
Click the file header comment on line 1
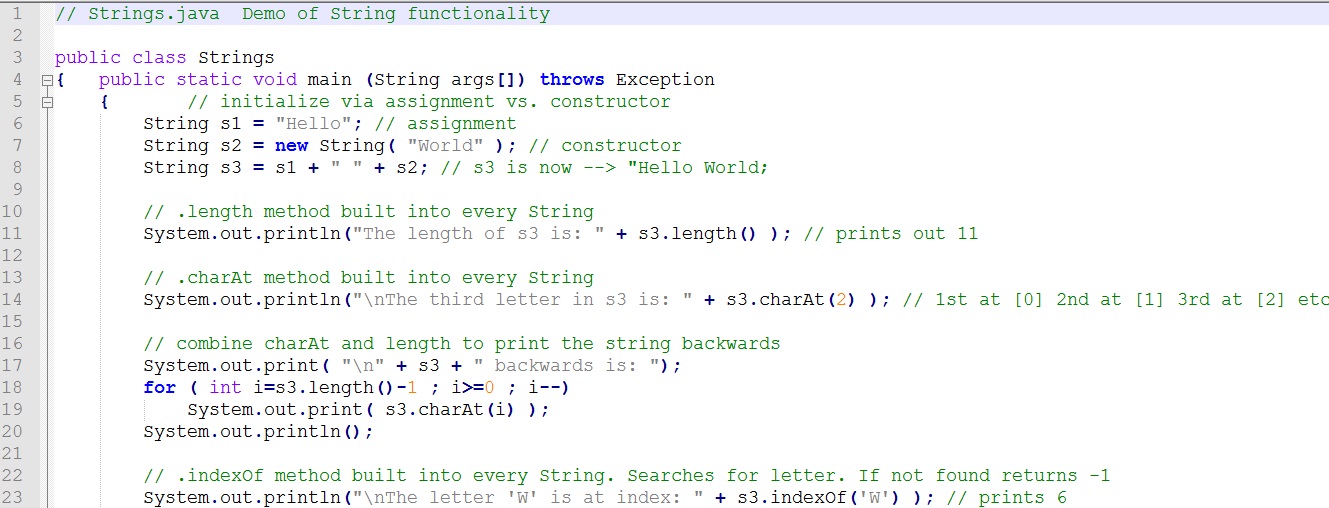coord(302,14)
